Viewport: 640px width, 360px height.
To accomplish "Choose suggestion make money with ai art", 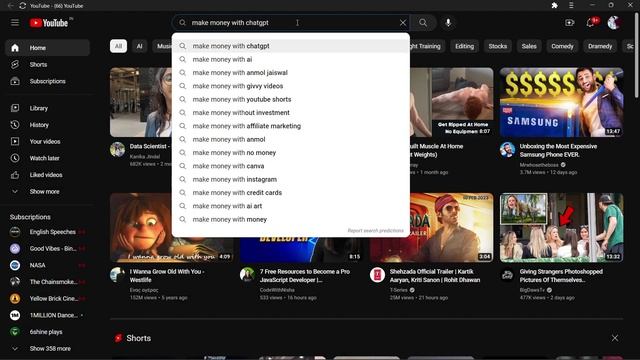I will (x=291, y=206).
